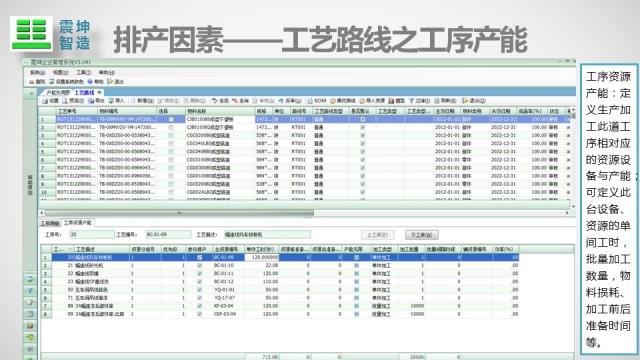Click the 退出 icon in the grid toolbar
Image resolution: width=640 pixels, height=360 pixels.
click(465, 100)
